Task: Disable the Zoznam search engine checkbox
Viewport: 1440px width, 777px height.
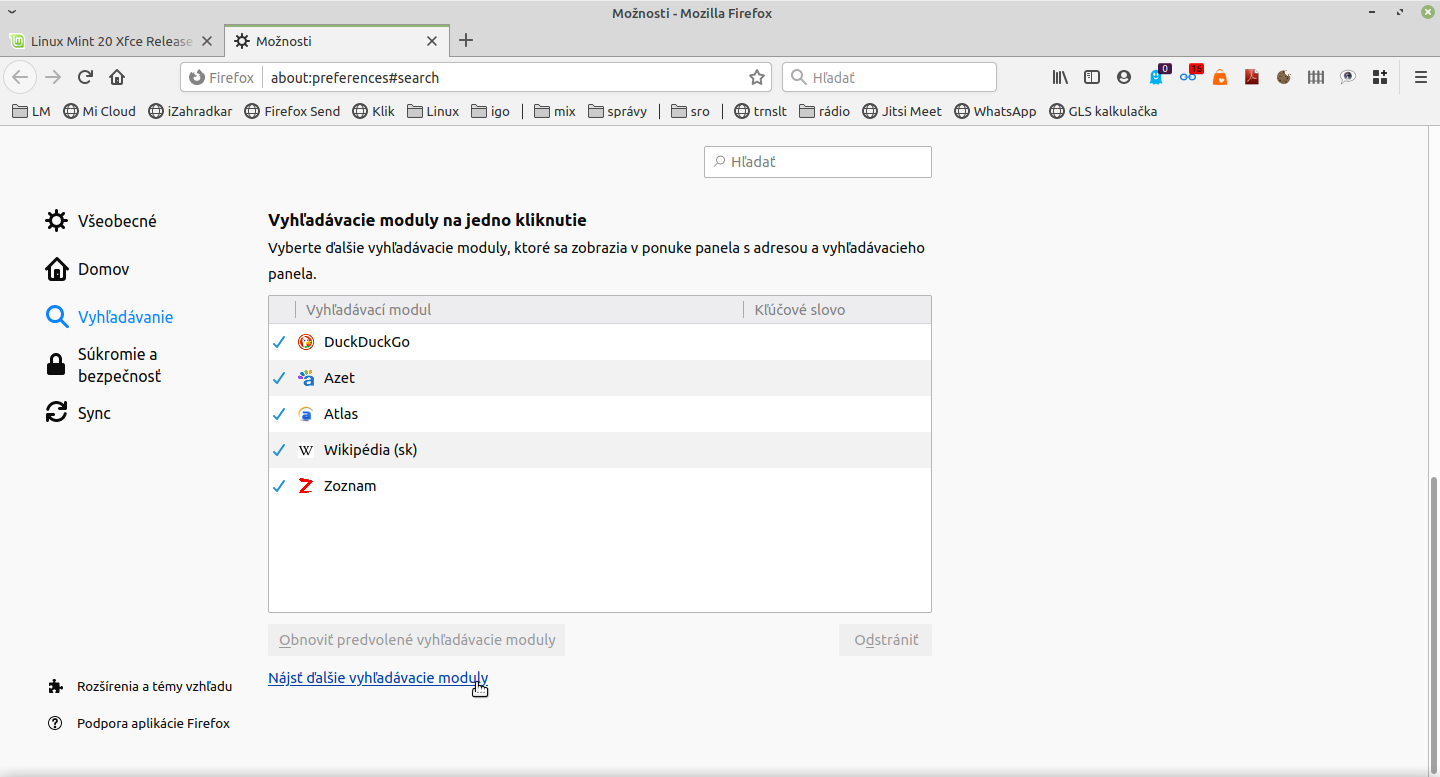Action: tap(279, 486)
